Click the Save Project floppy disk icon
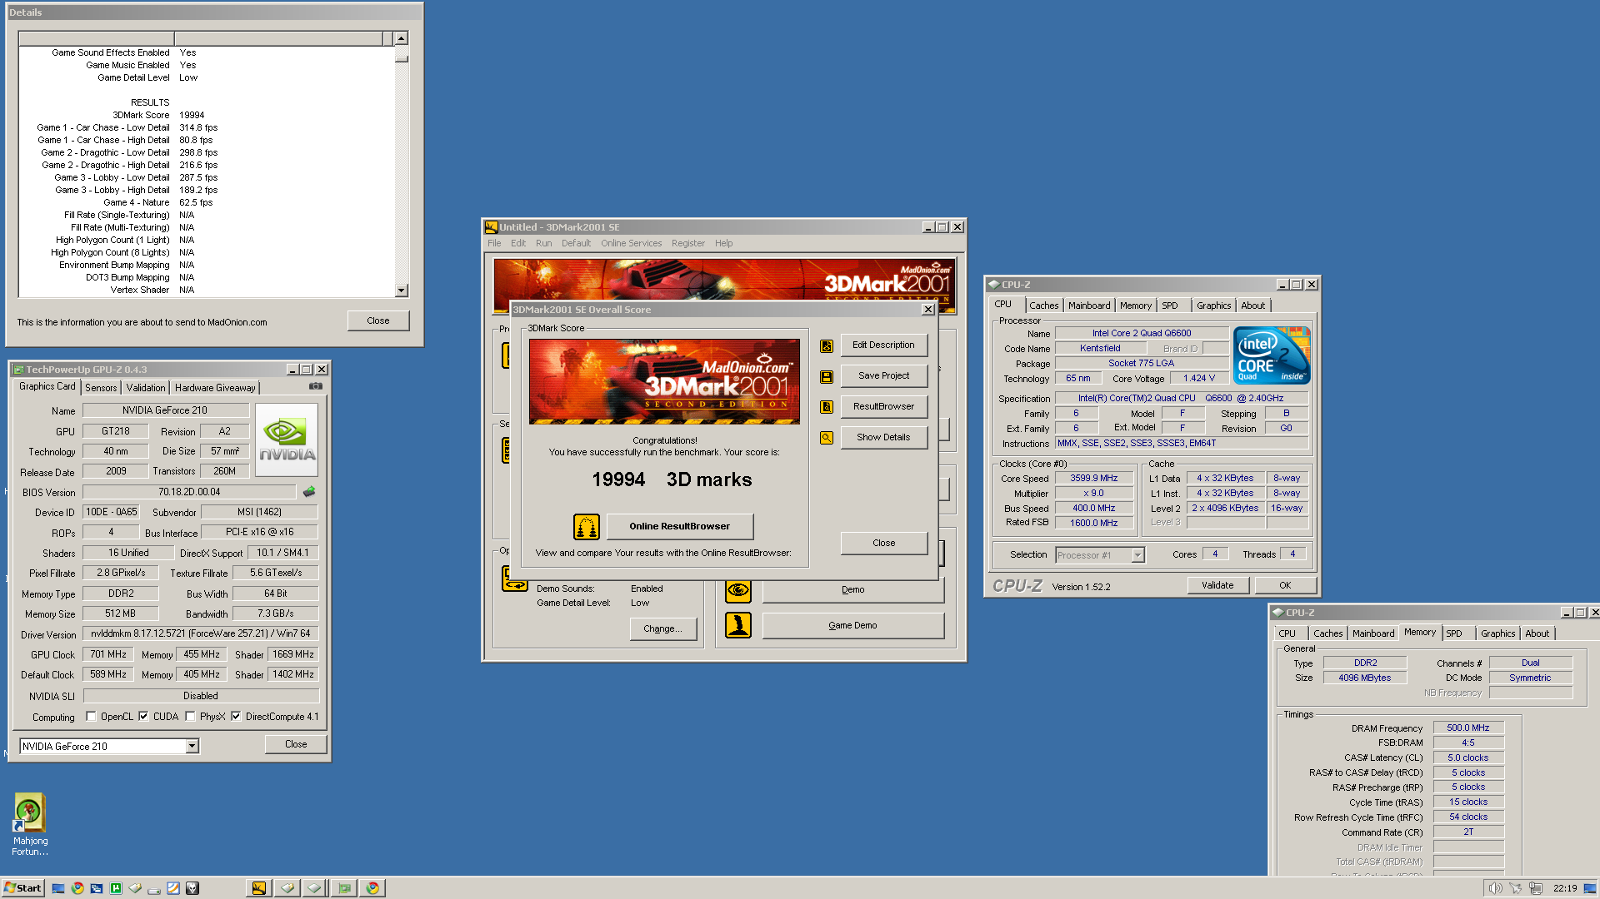 (827, 377)
